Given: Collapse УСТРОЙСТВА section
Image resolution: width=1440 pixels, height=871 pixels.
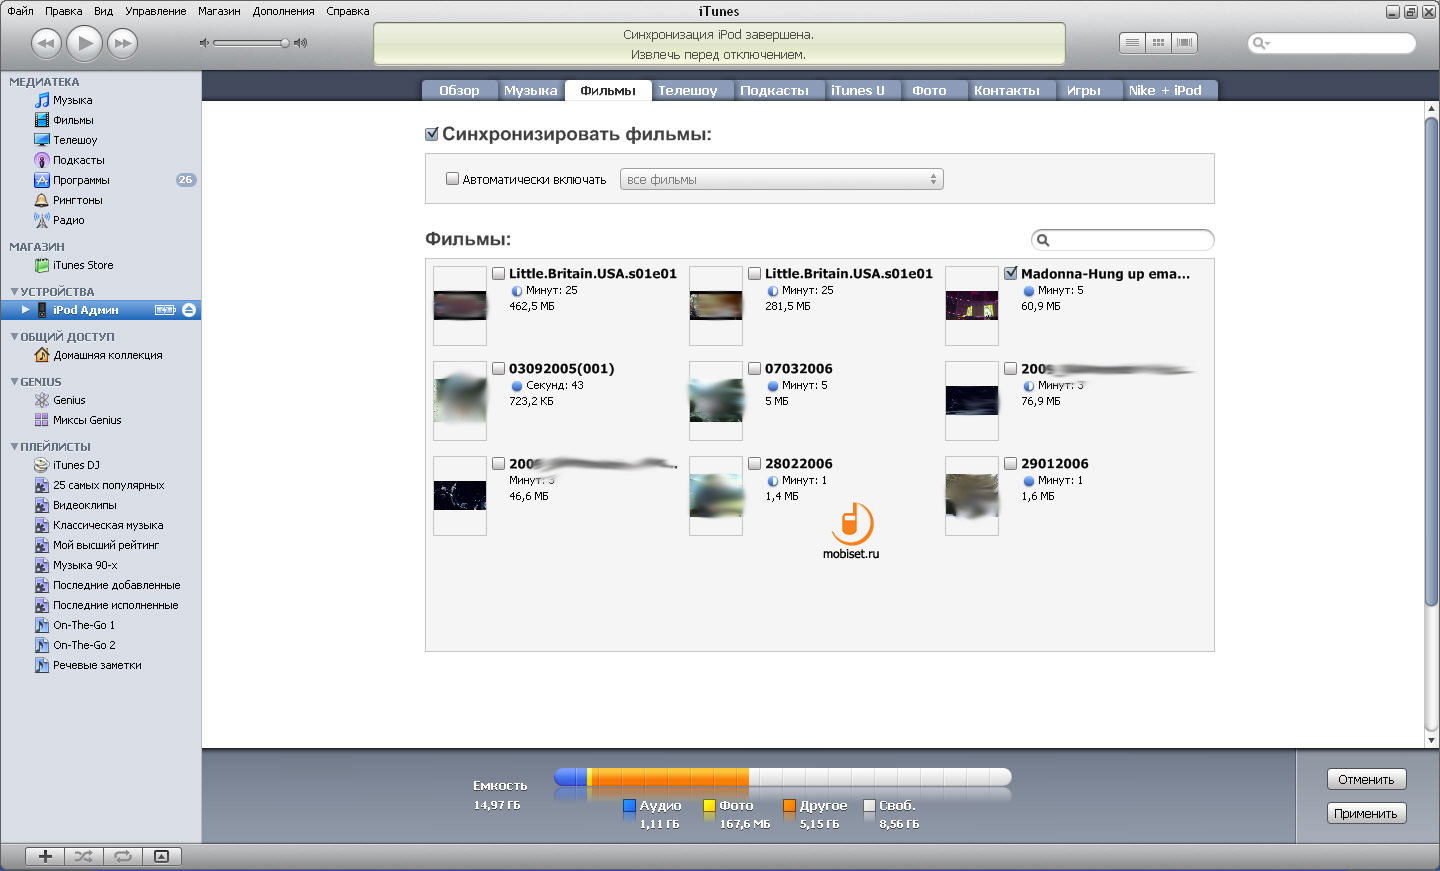Looking at the screenshot, I should [14, 292].
